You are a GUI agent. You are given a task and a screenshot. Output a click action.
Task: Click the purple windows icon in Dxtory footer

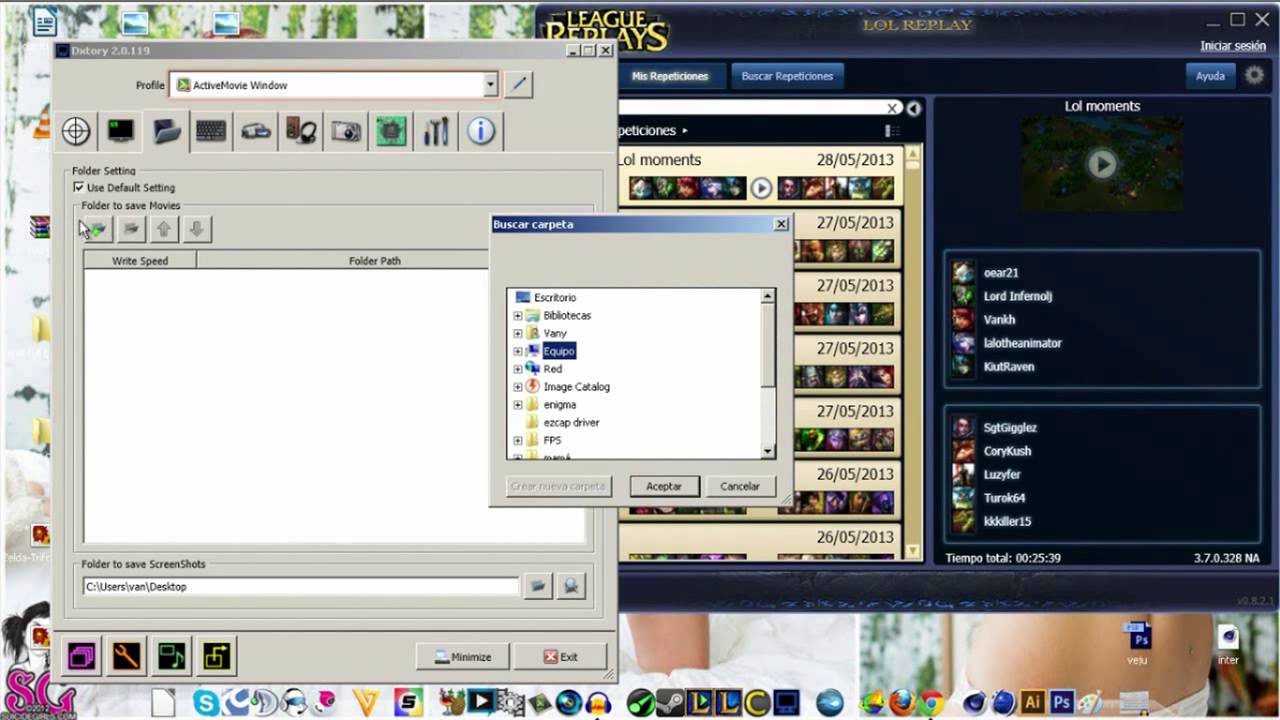tap(82, 656)
